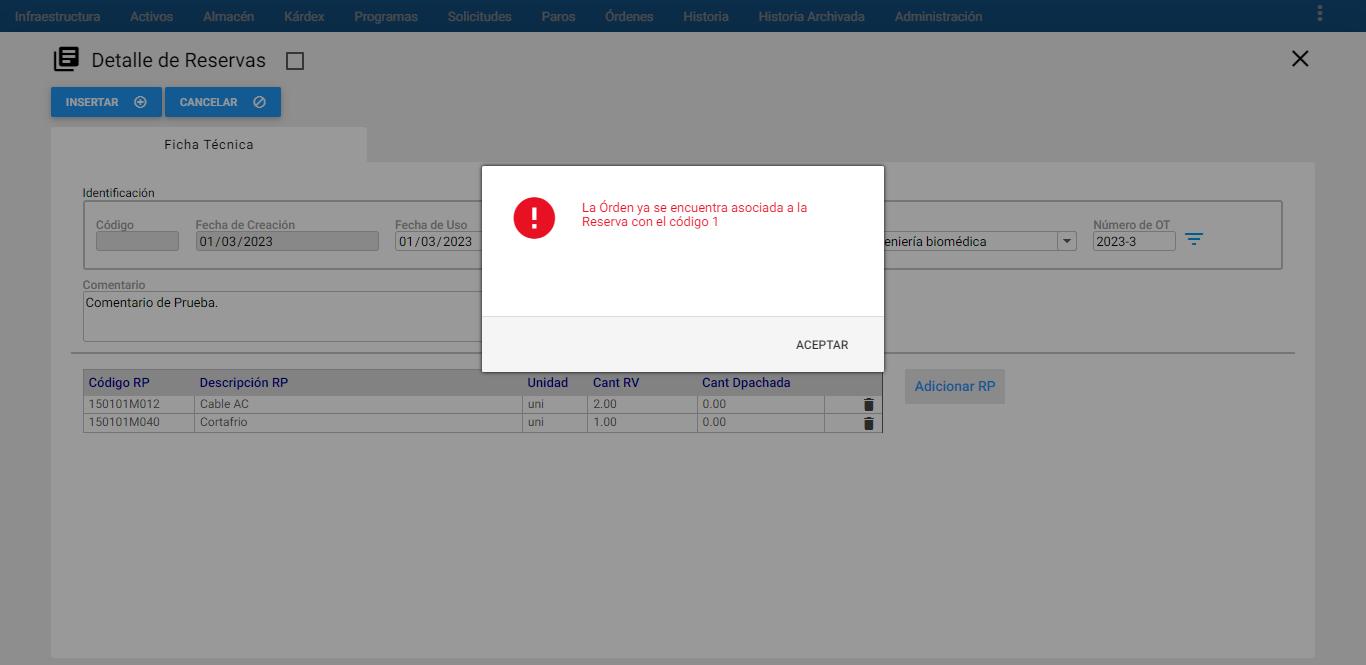
Task: Toggle the checkbox next to Detalle de Reservas
Action: (x=295, y=61)
